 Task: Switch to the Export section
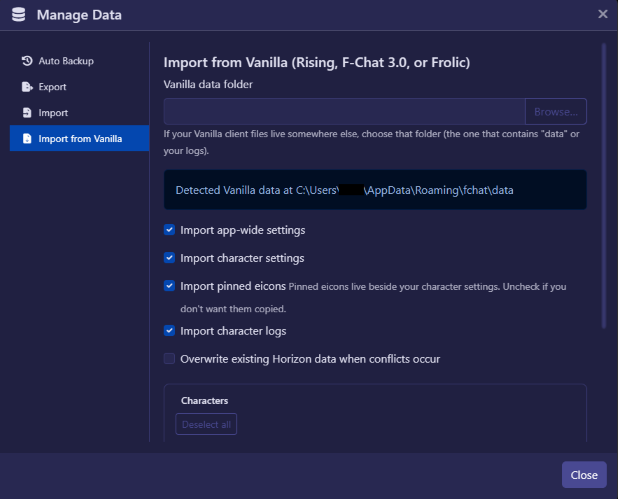(x=79, y=87)
